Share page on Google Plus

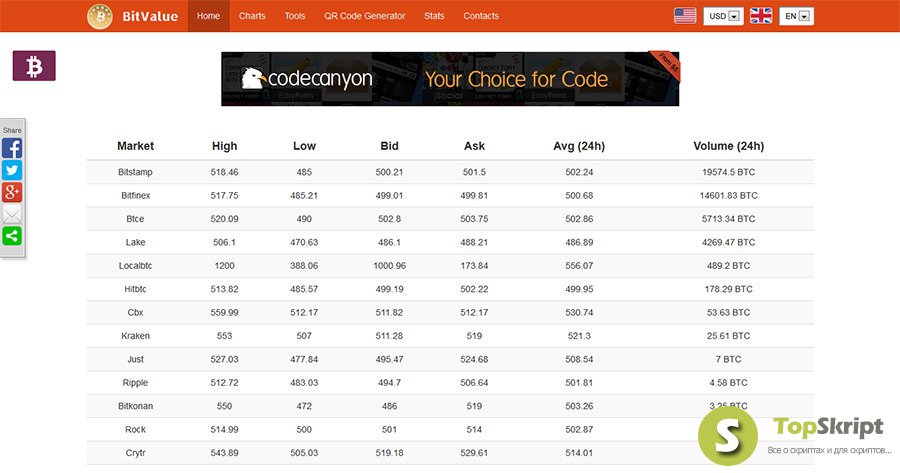coord(12,192)
